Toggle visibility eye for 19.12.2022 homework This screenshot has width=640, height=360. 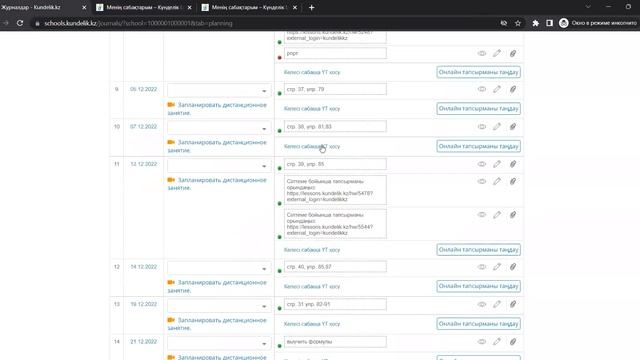pos(482,304)
